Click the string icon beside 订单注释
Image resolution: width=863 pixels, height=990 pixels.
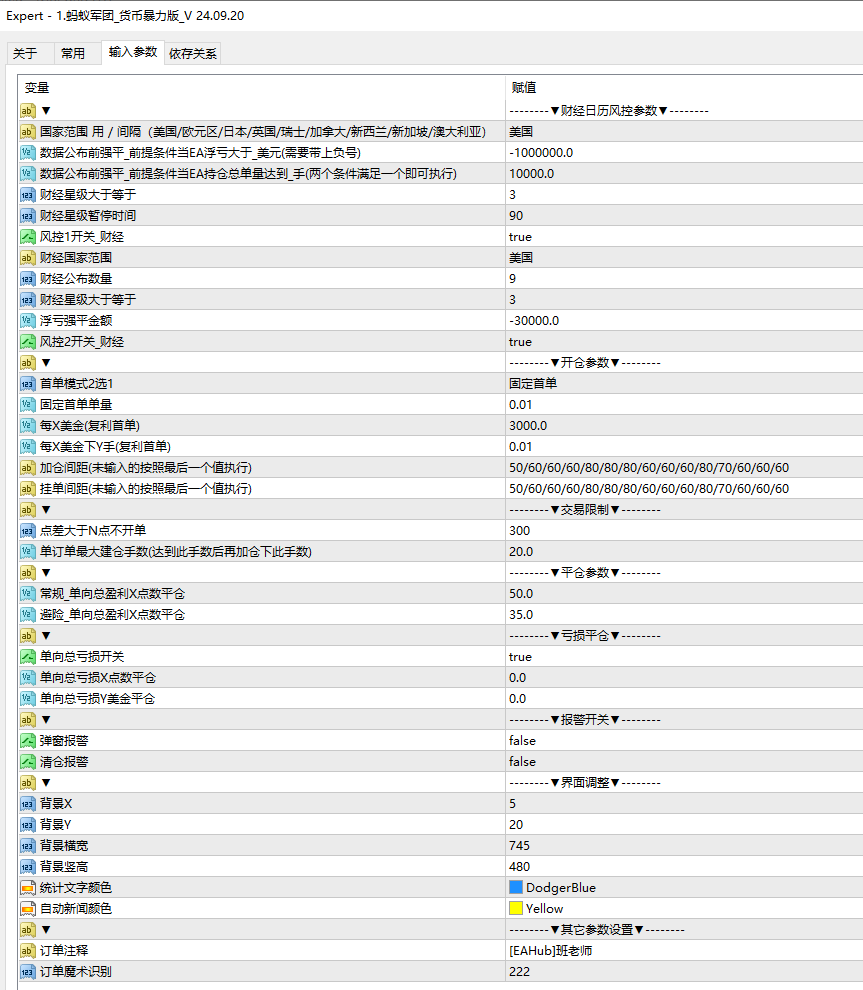point(27,950)
